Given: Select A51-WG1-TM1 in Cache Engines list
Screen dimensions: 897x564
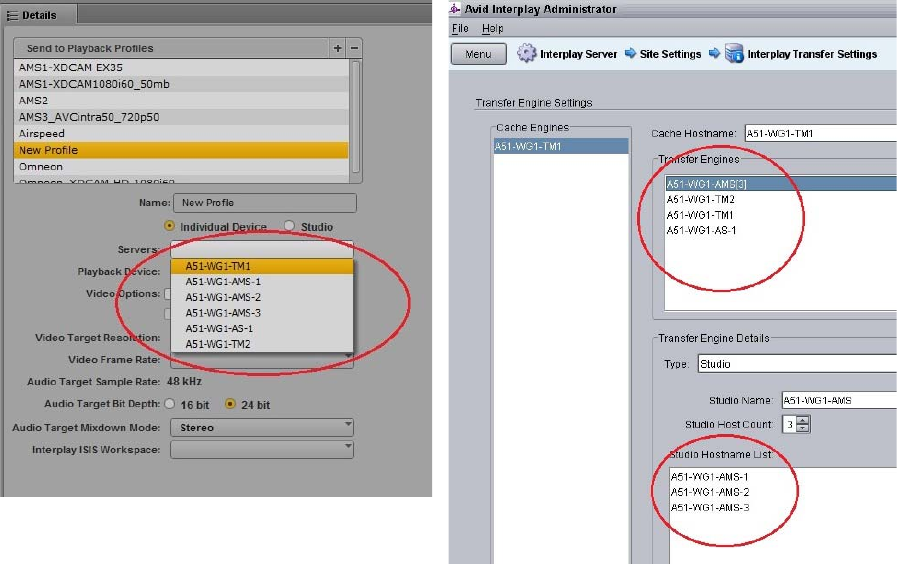Looking at the screenshot, I should tap(561, 146).
